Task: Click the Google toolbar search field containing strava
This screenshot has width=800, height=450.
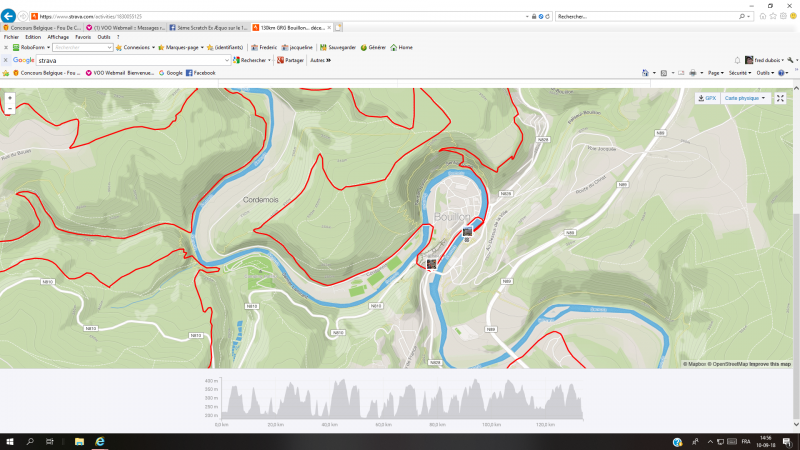Action: pyautogui.click(x=133, y=60)
